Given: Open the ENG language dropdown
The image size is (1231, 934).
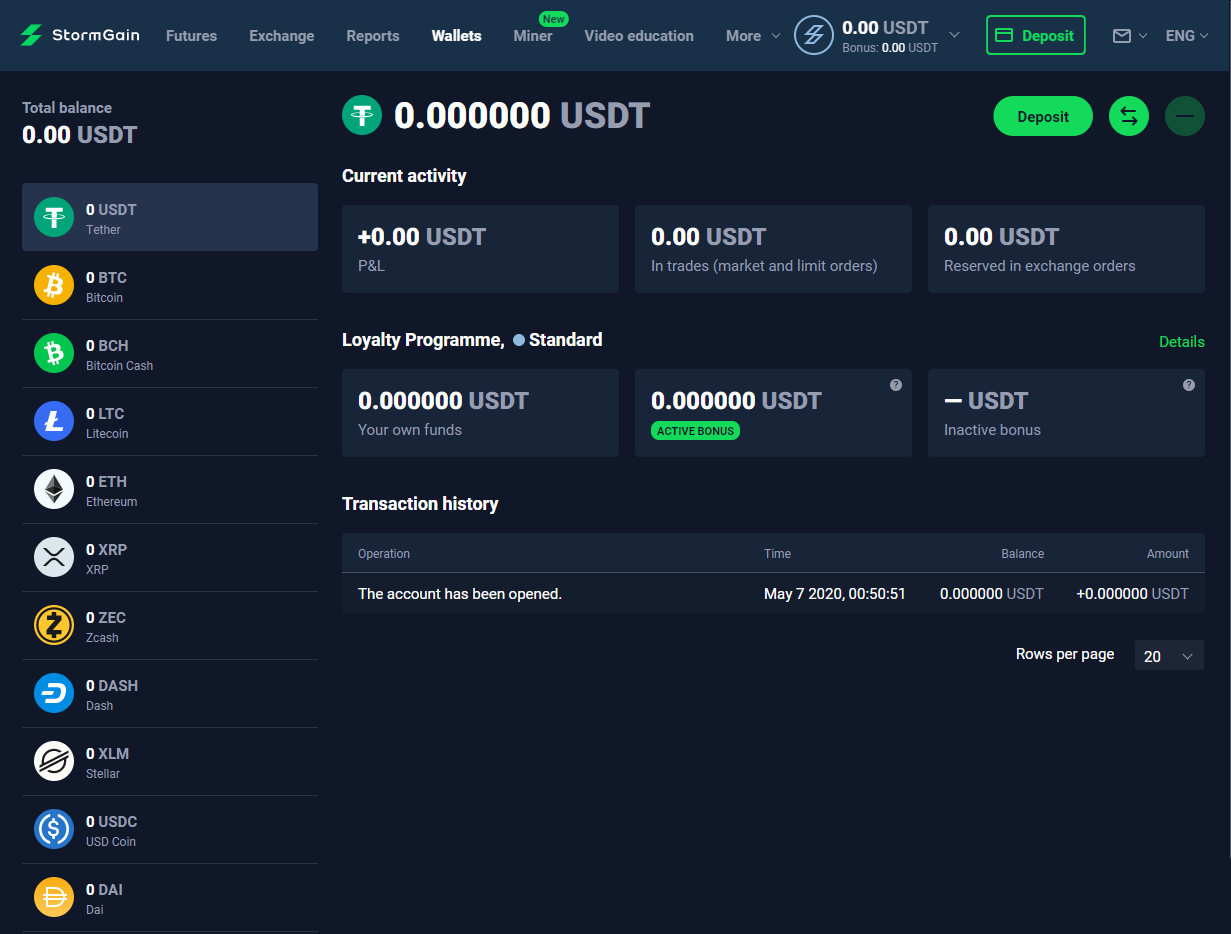Looking at the screenshot, I should [1187, 36].
